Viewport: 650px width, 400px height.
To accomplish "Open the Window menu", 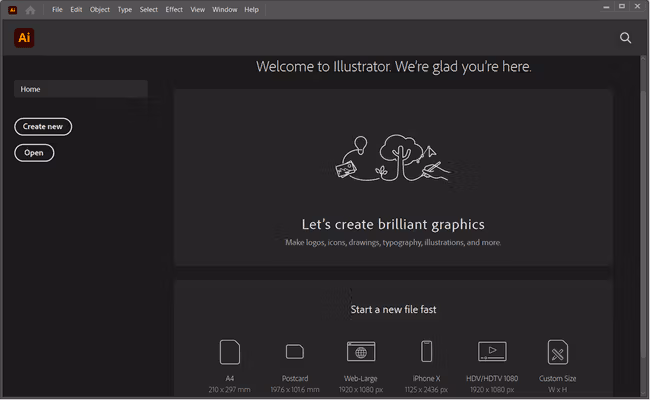I will pos(225,10).
